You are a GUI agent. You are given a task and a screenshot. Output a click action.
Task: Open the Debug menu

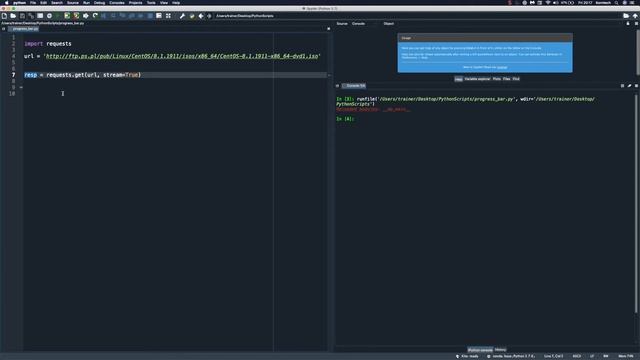click(x=99, y=2)
